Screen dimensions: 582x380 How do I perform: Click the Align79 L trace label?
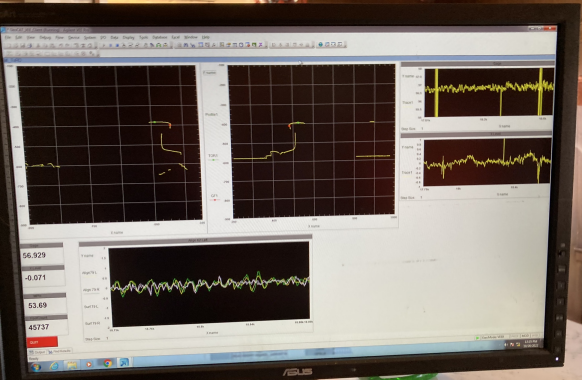click(x=89, y=272)
